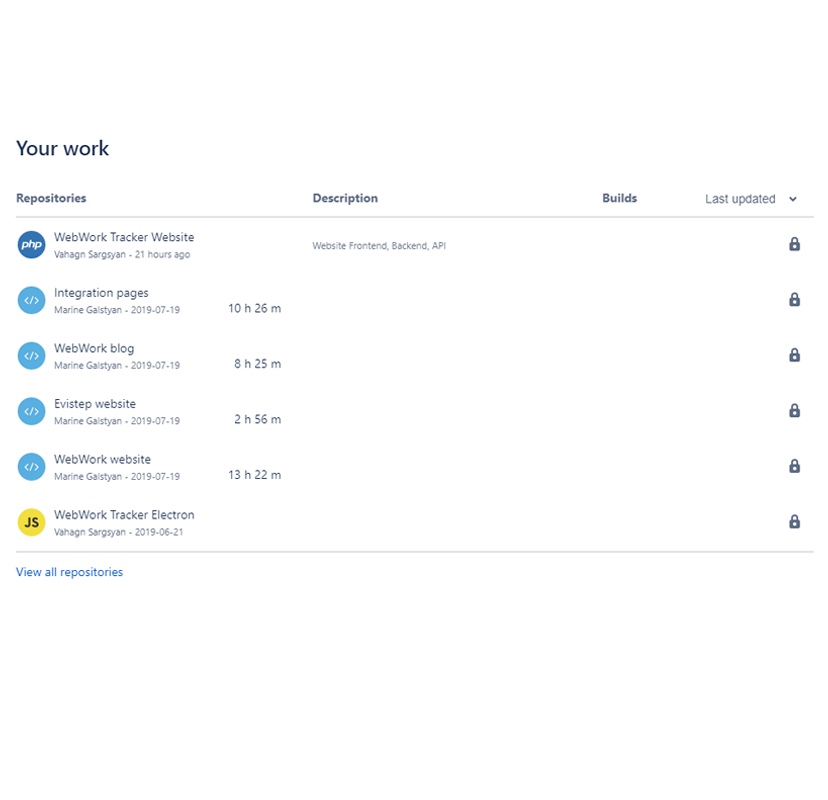Click the code avatar beside WebWork website
This screenshot has width=828, height=800.
click(x=31, y=466)
